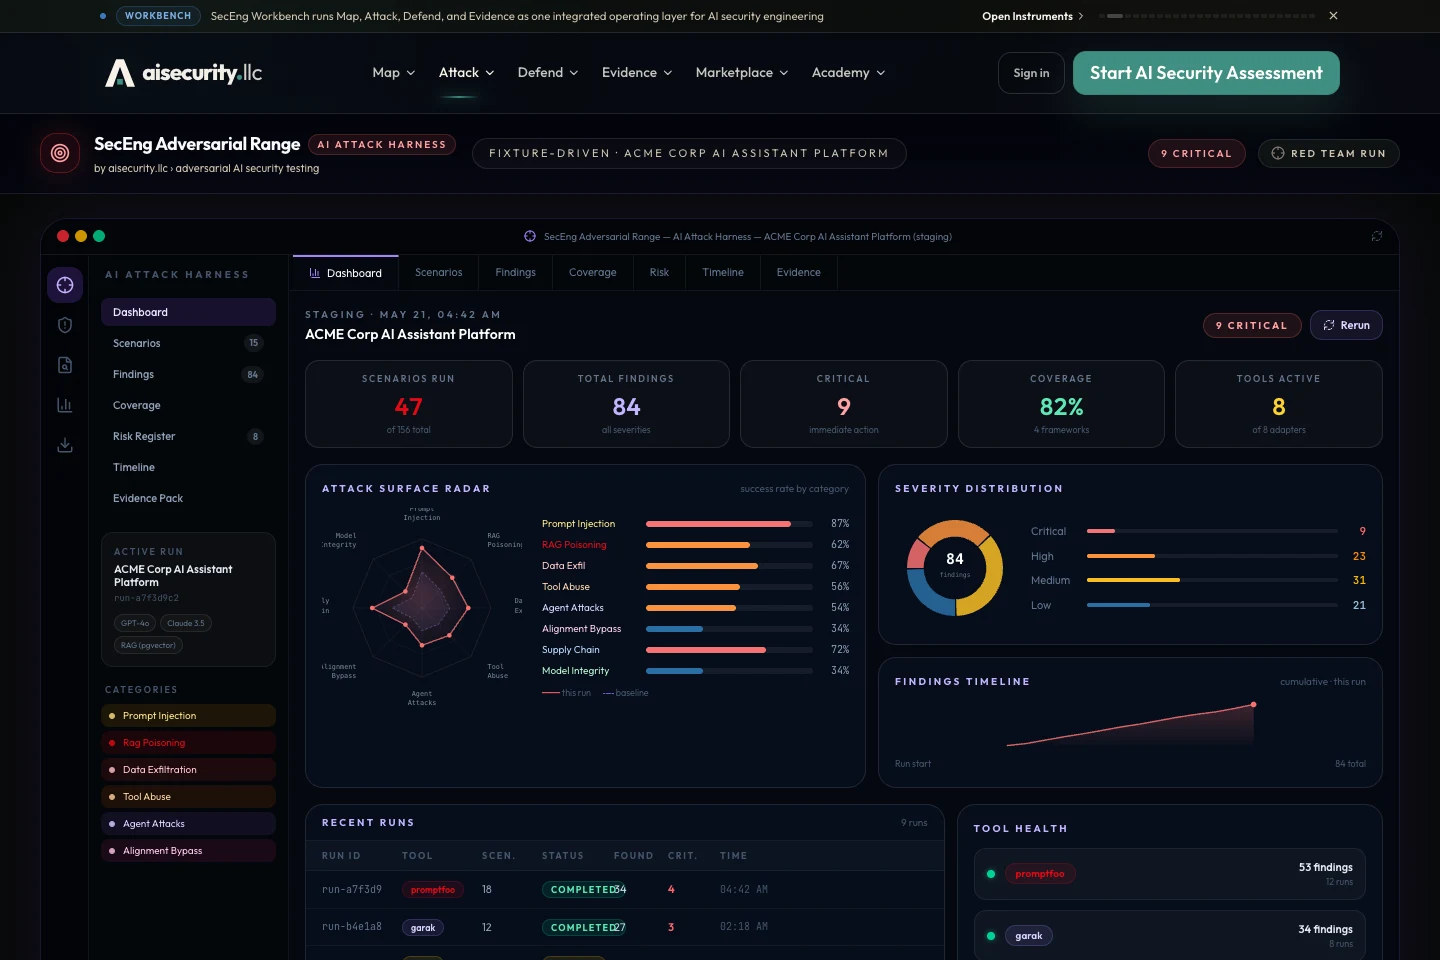Screen dimensions: 1440x960
Task: Click the Rerun button
Action: tap(1346, 325)
